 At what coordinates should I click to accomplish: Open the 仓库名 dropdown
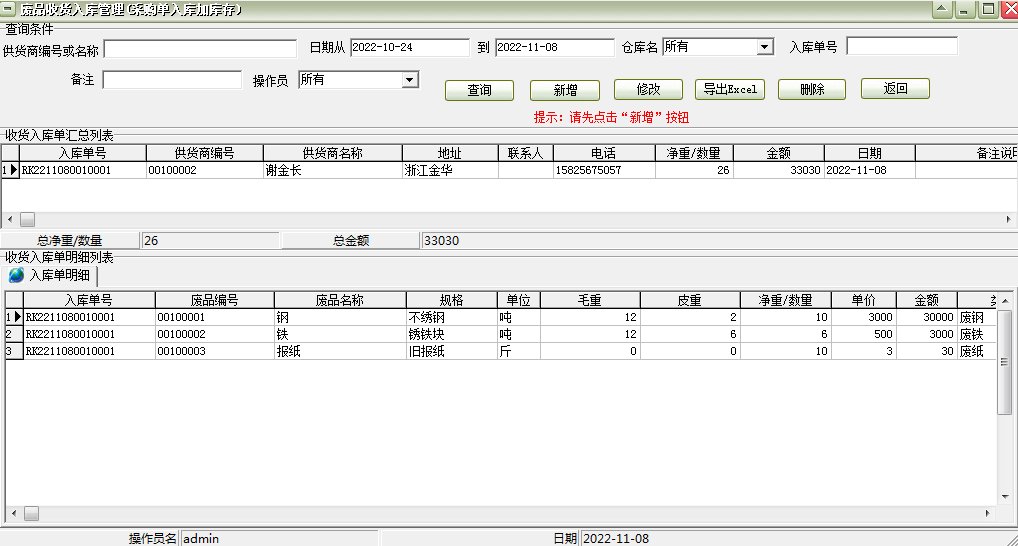765,47
